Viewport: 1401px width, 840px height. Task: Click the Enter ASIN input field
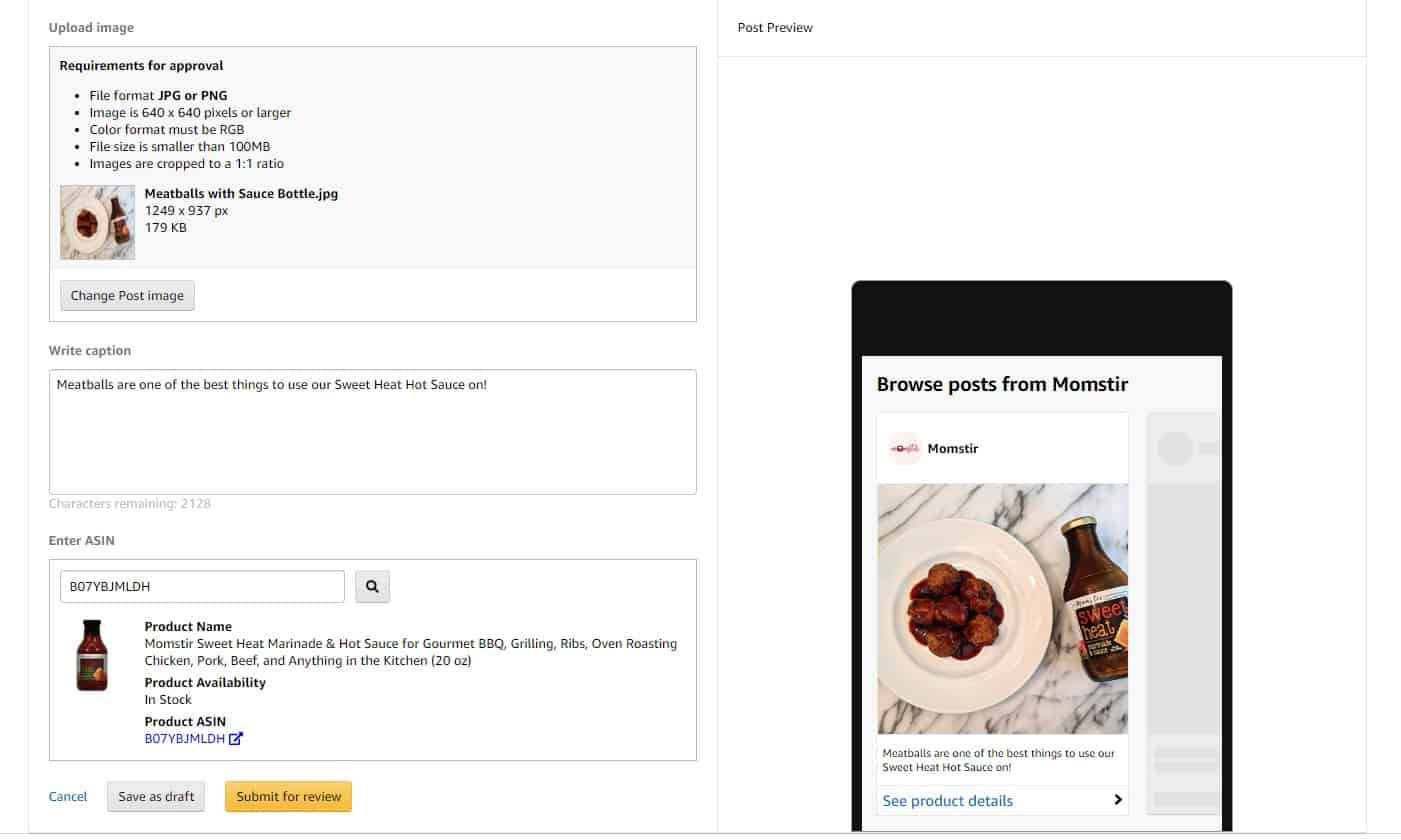click(202, 587)
